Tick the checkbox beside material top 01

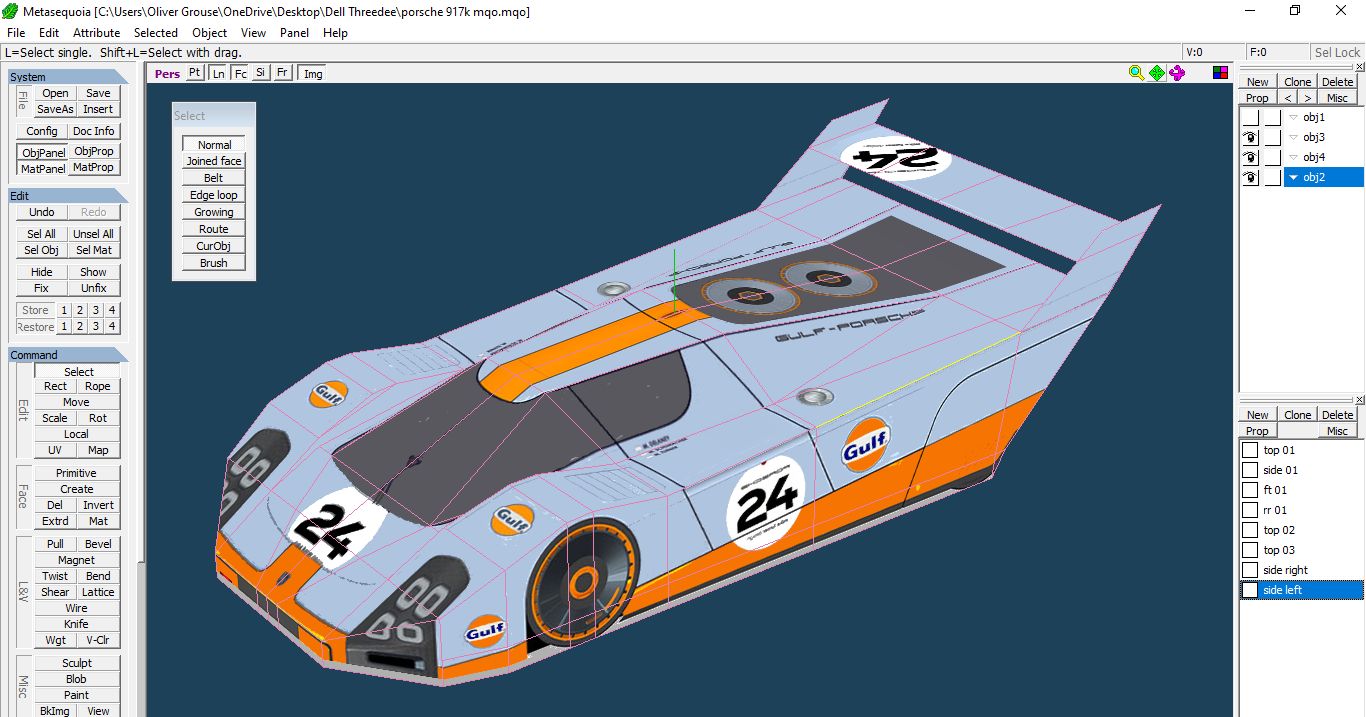coord(1250,450)
